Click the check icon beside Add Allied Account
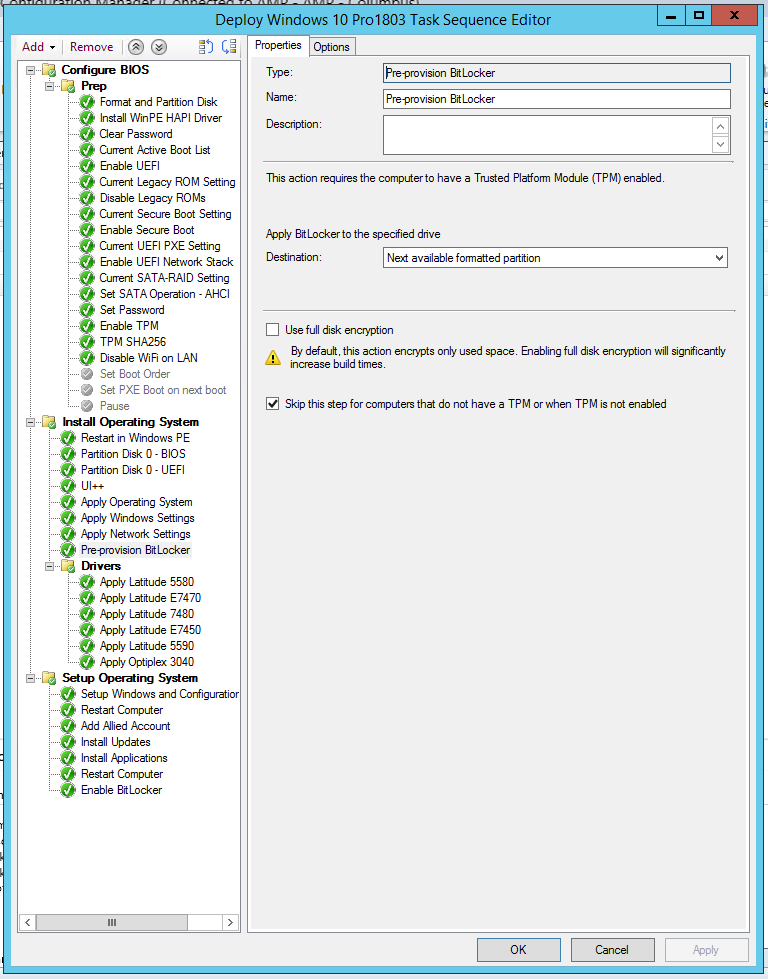The width and height of the screenshot is (768, 979). [x=68, y=726]
